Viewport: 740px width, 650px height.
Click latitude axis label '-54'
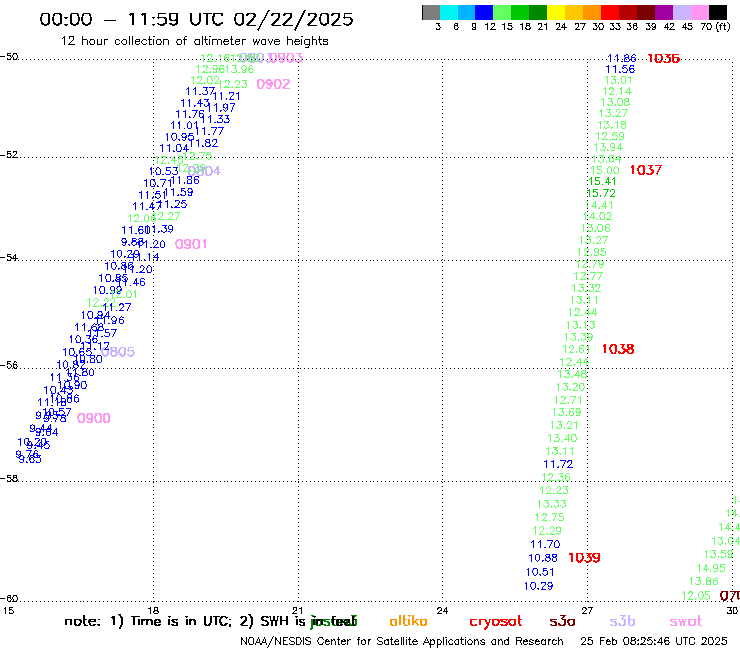click(x=9, y=257)
